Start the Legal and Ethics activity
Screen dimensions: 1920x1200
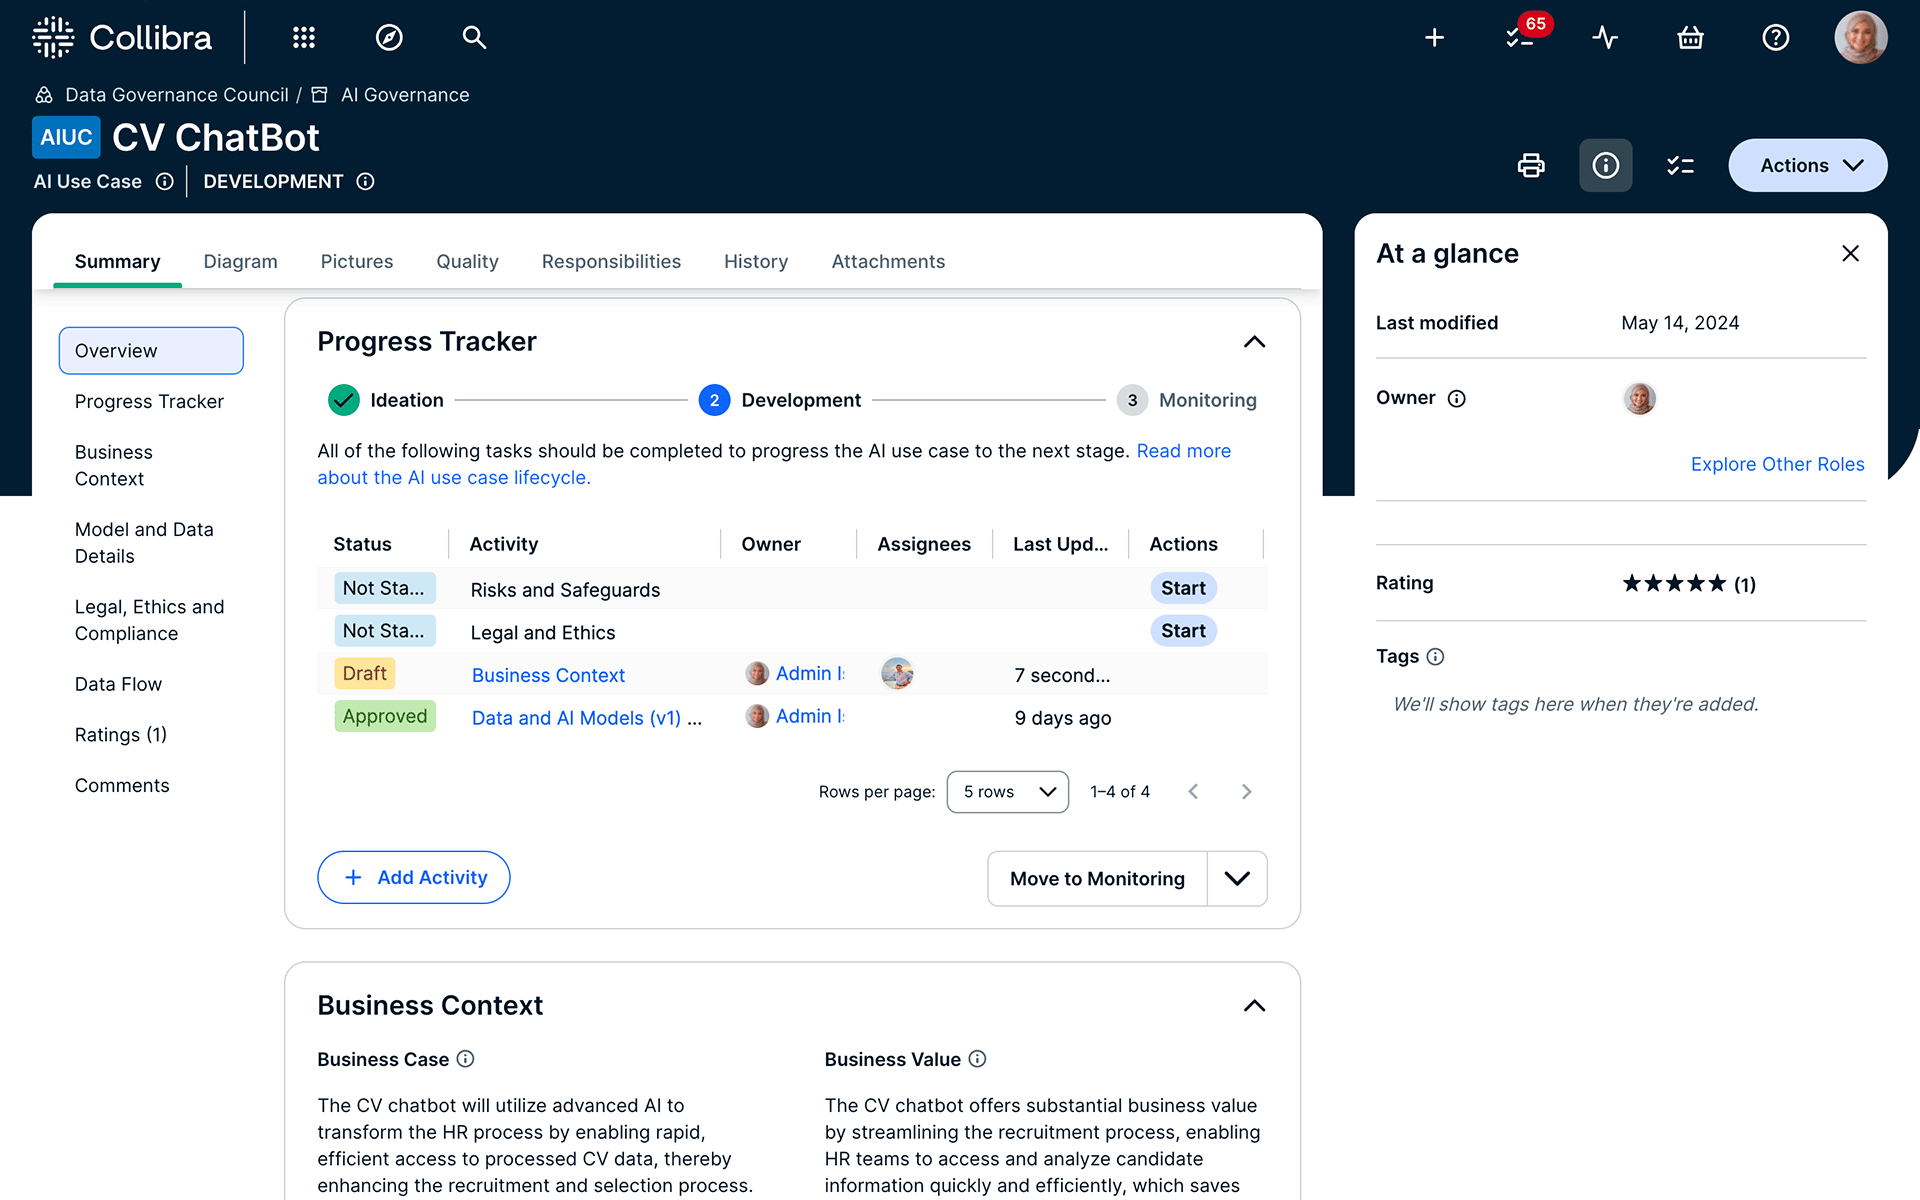point(1183,630)
